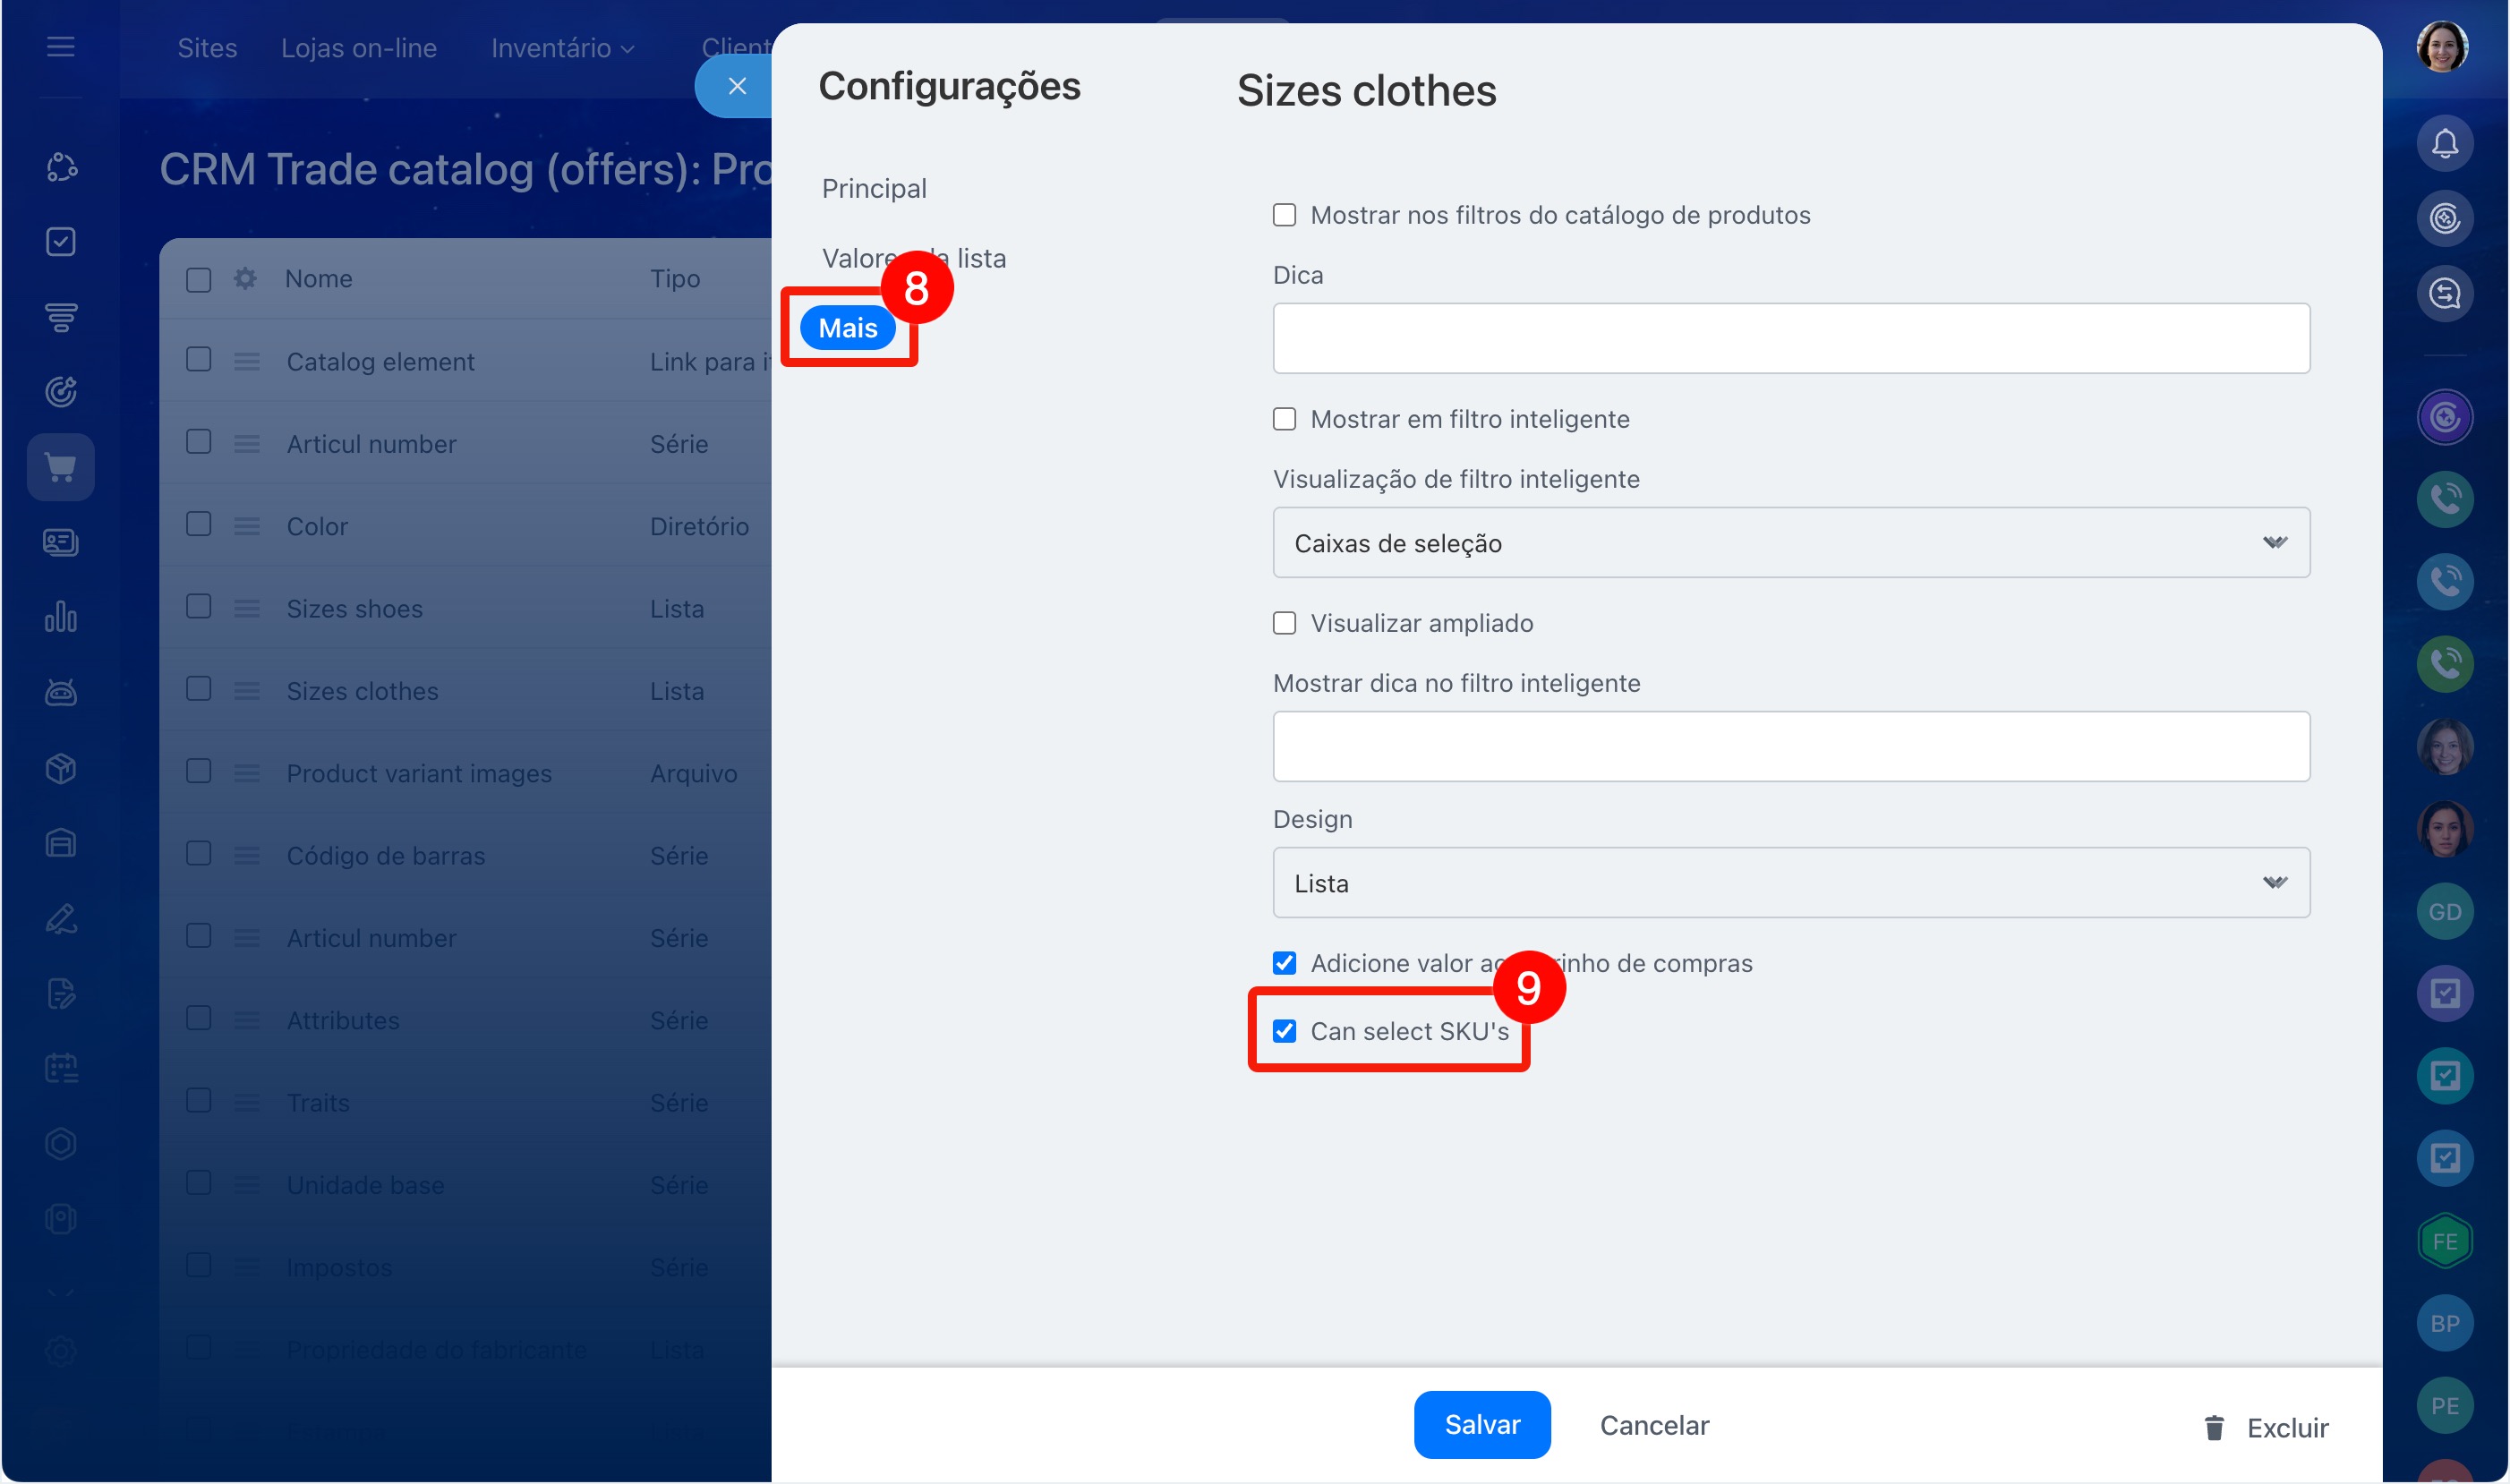2510x1484 pixels.
Task: Select the Mais settings tab
Action: pos(847,328)
